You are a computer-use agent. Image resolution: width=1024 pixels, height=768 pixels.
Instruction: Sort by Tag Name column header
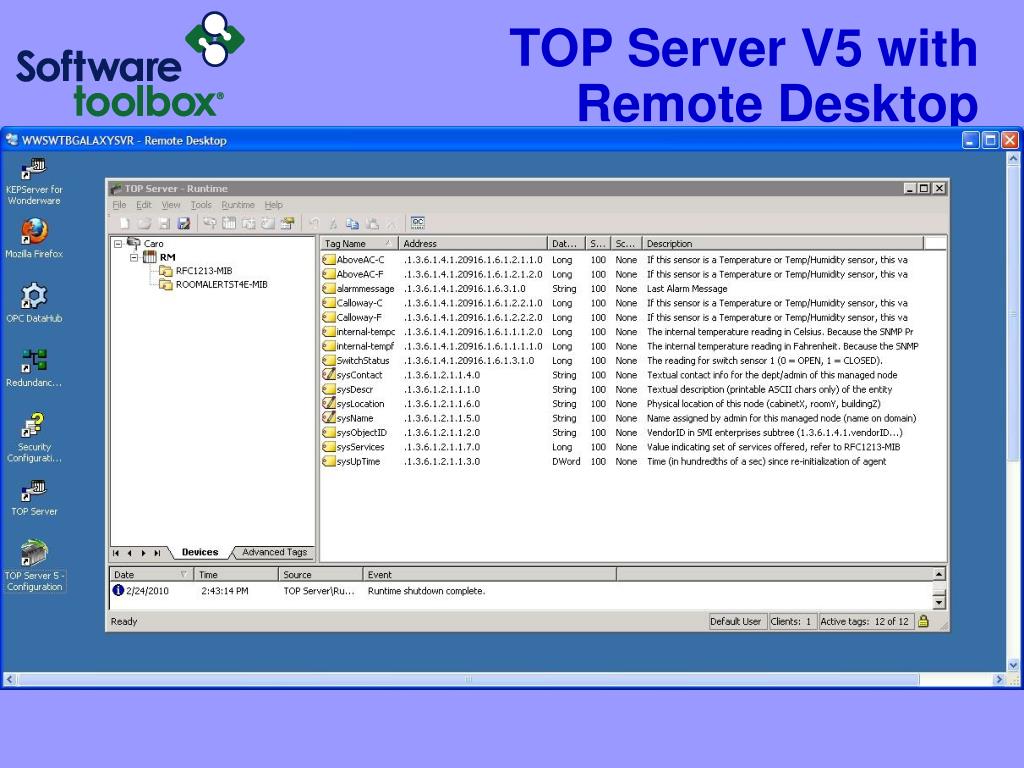[359, 244]
